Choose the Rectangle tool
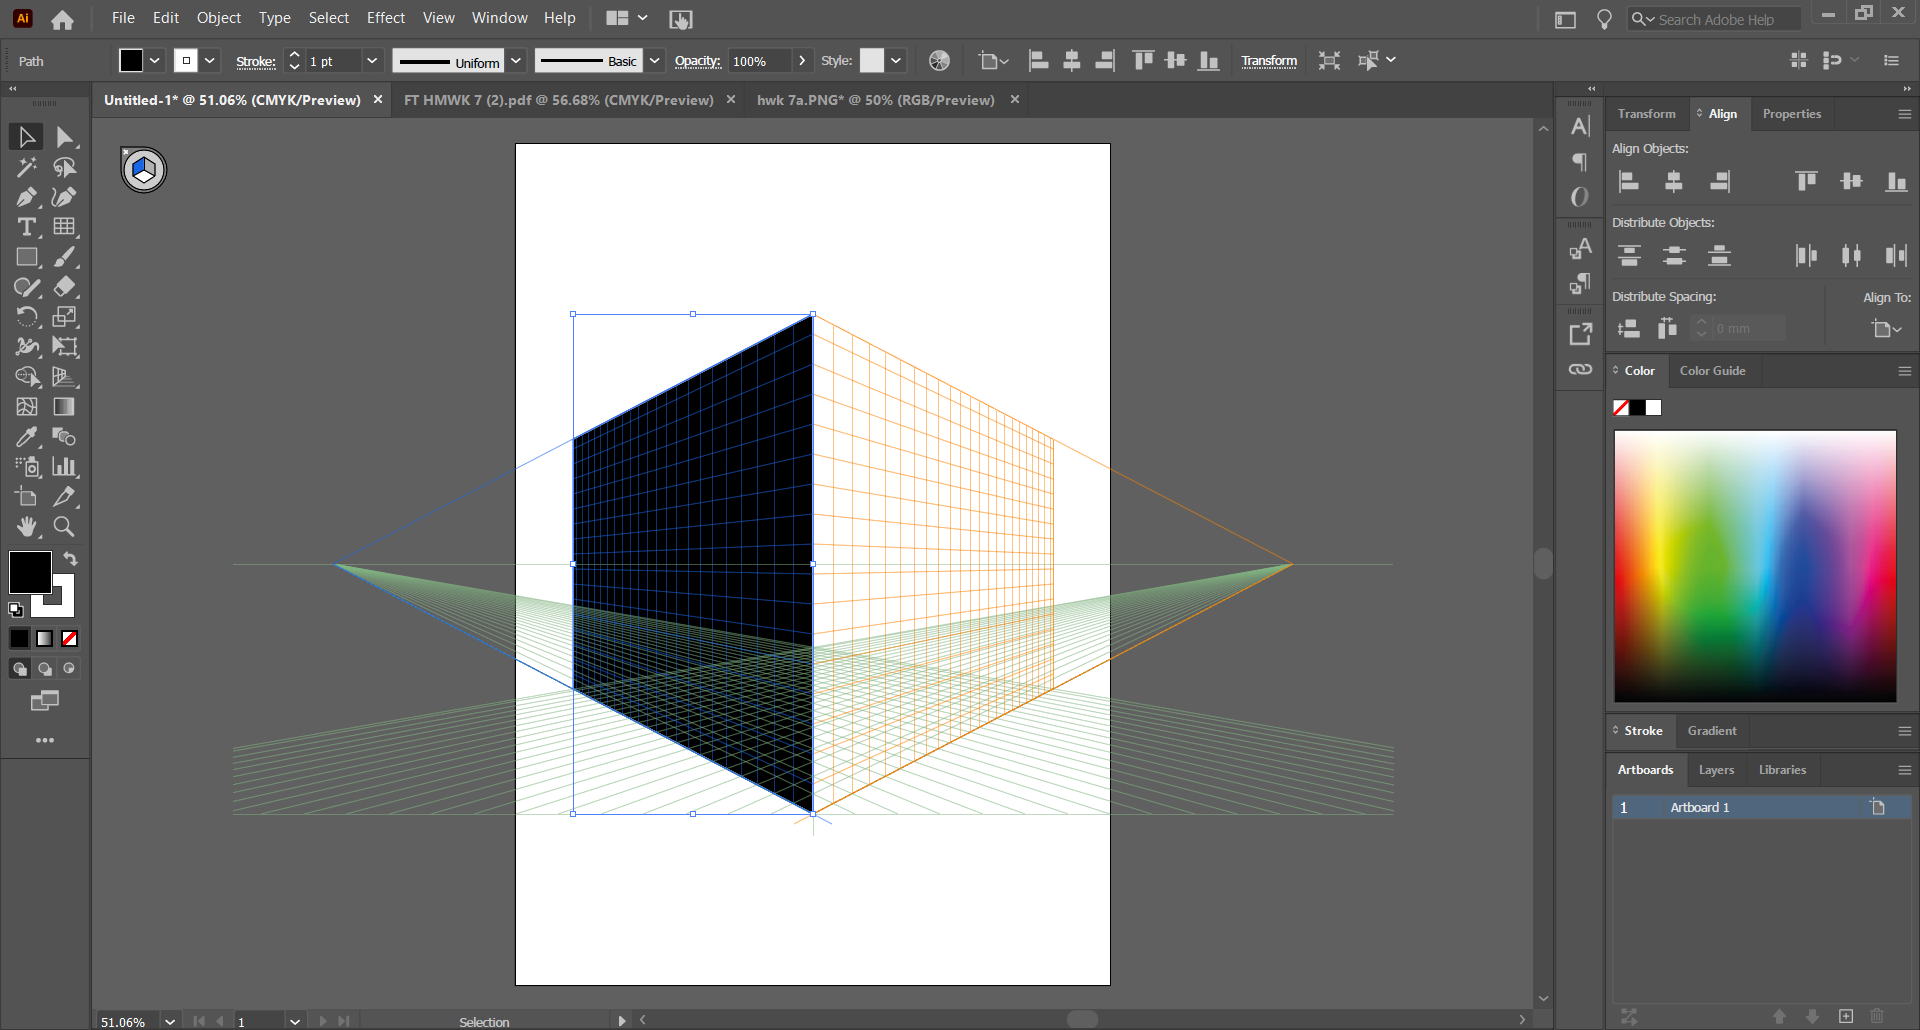This screenshot has width=1920, height=1030. (26, 257)
